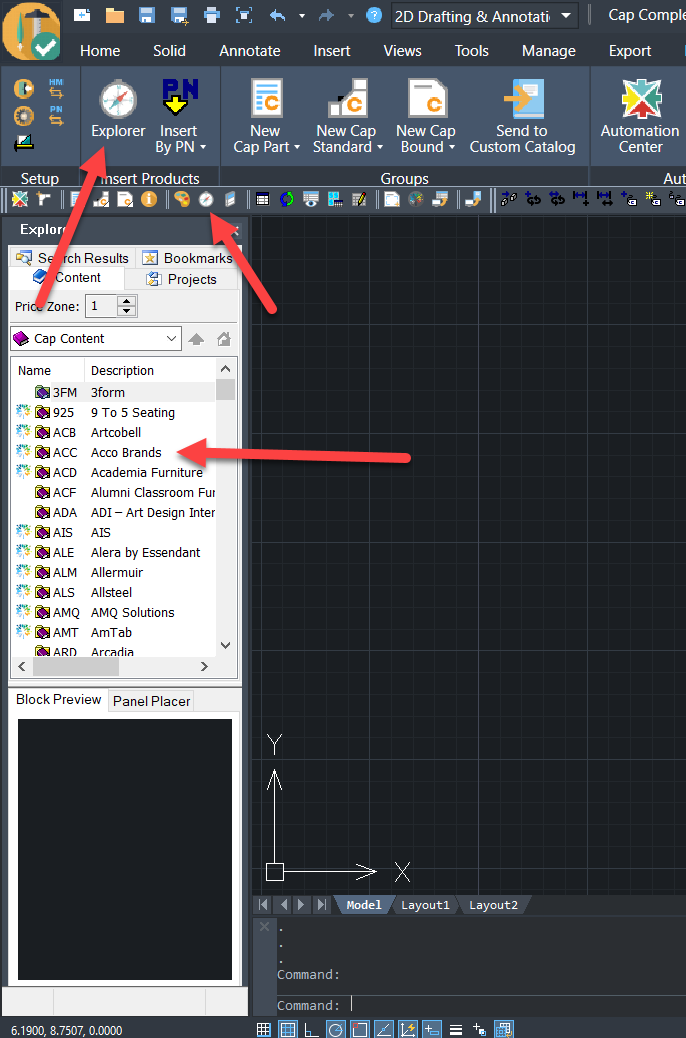
Task: Click the New Cap Standard icon
Action: point(348,99)
